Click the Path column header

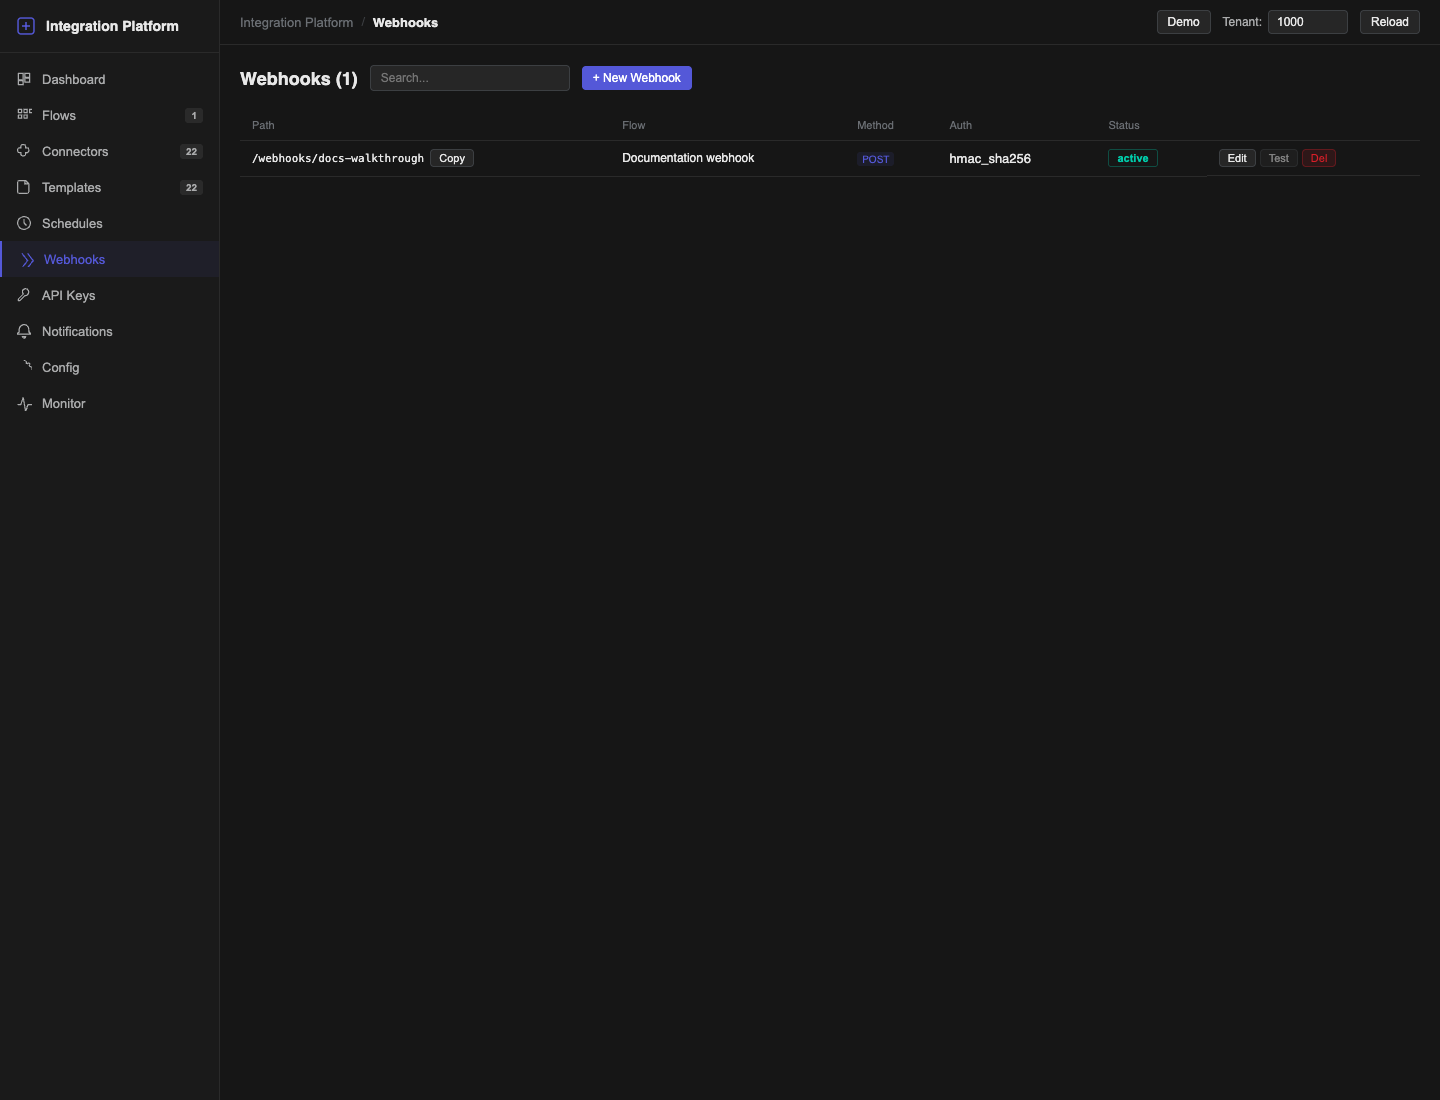pyautogui.click(x=263, y=125)
